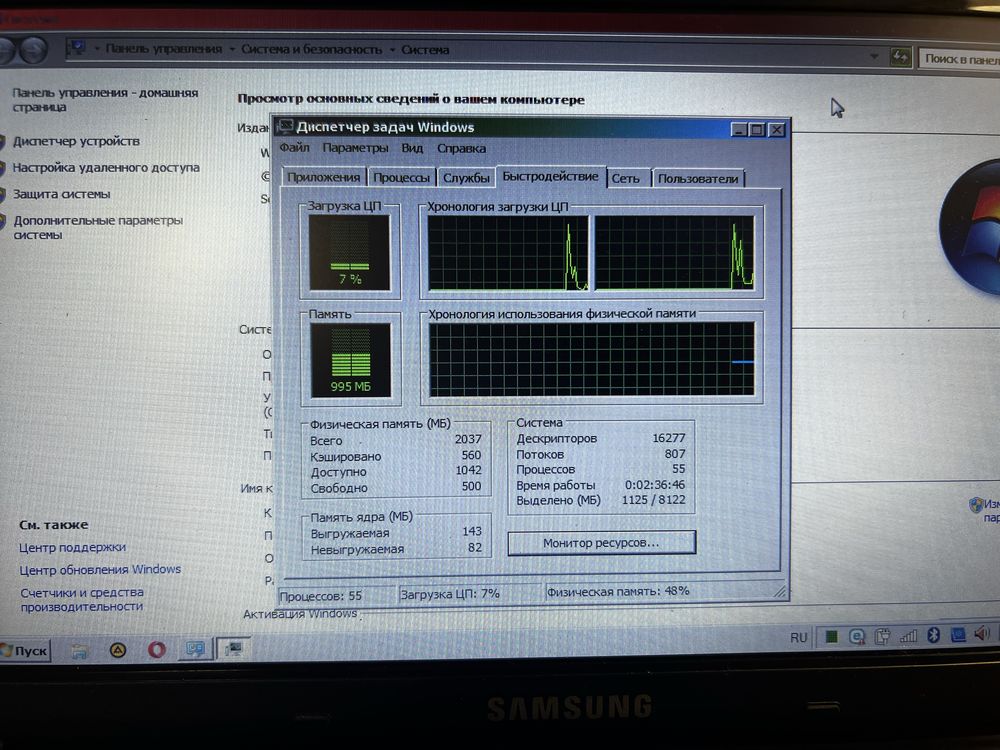The height and width of the screenshot is (750, 1000).
Task: Expand arrow before Система и безопасность breadcrumb
Action: [232, 49]
